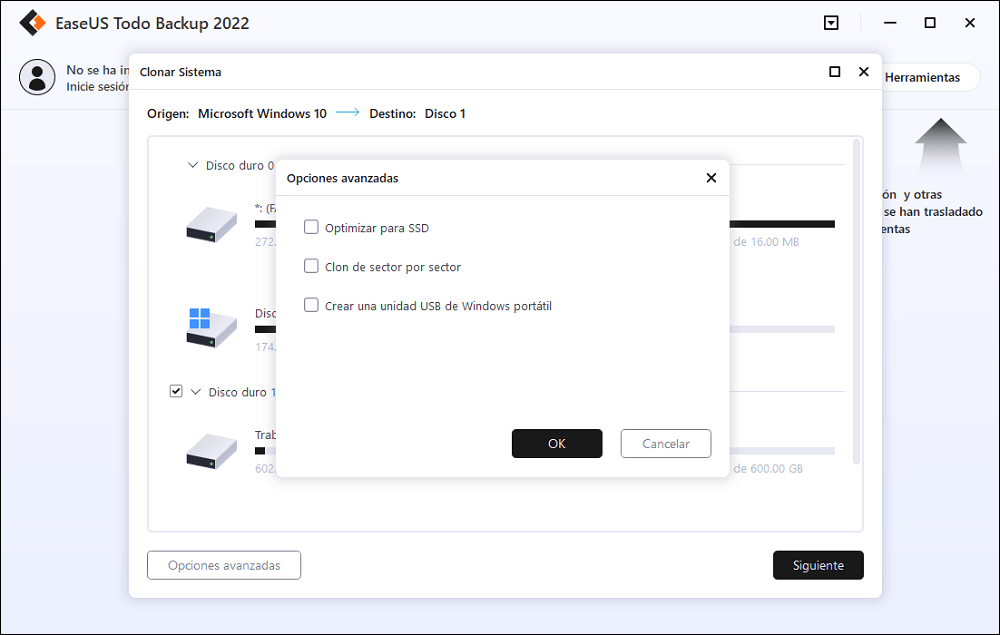The image size is (1000, 635).
Task: Click the EaseUS Todo Backup logo
Action: coord(33,23)
